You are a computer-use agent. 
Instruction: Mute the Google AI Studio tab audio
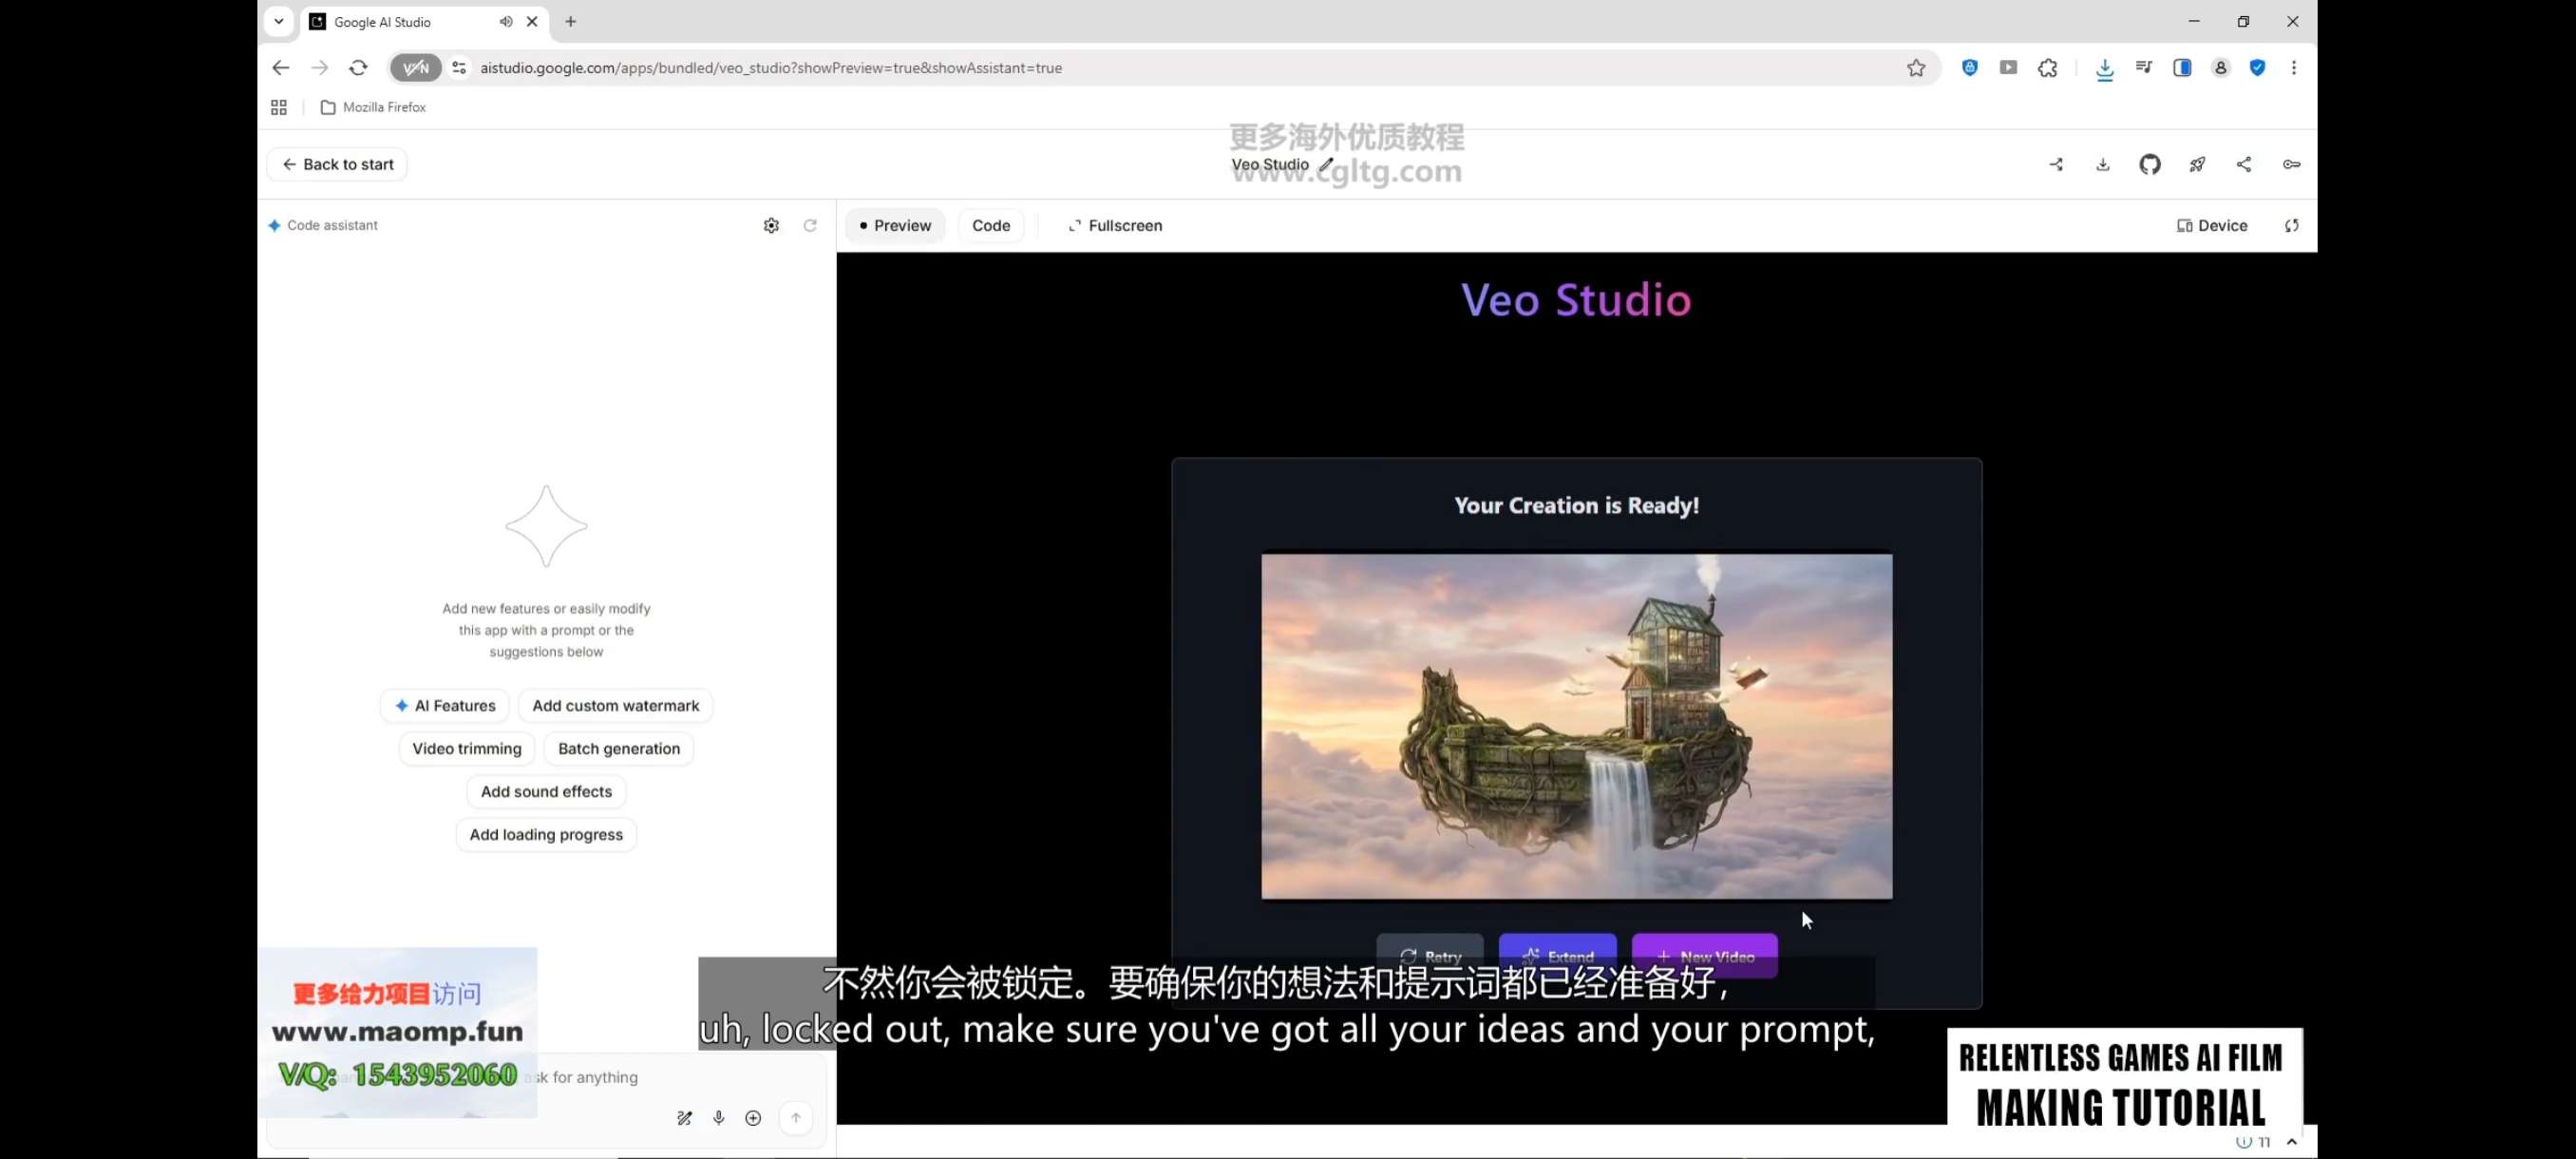506,22
